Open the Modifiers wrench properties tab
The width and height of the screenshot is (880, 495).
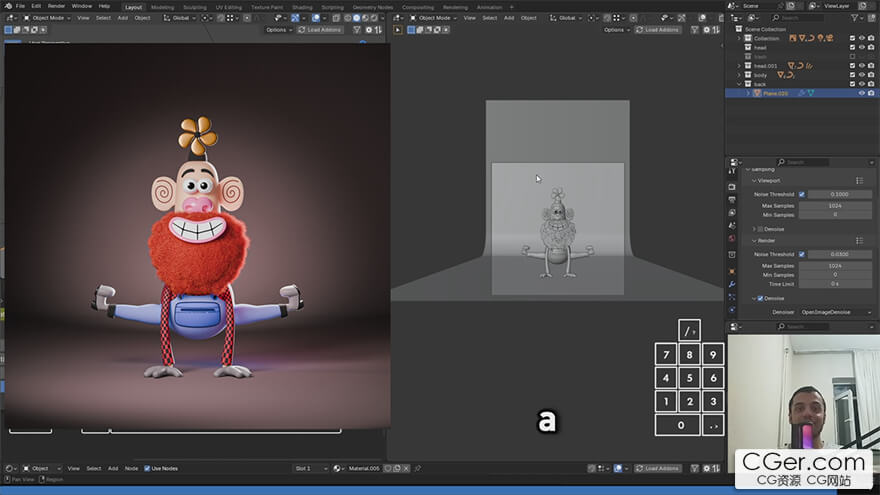(x=732, y=285)
